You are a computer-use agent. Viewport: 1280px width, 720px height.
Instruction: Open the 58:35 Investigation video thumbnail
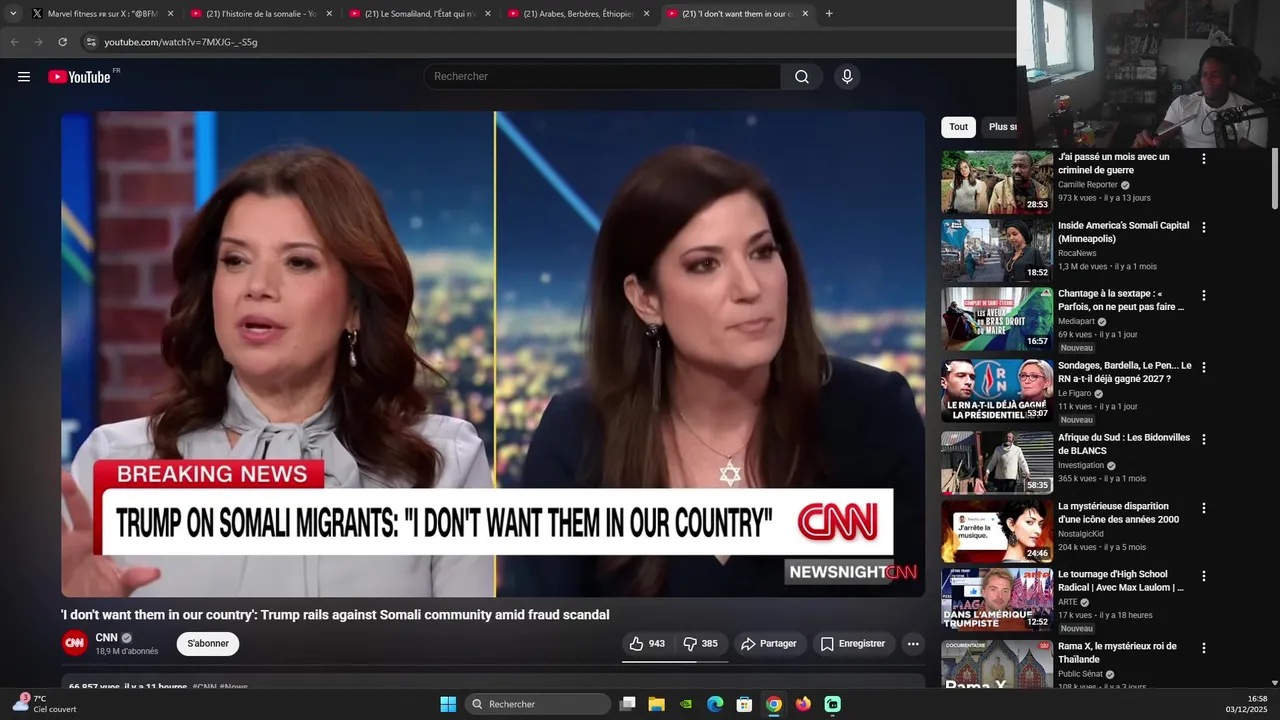pyautogui.click(x=997, y=462)
